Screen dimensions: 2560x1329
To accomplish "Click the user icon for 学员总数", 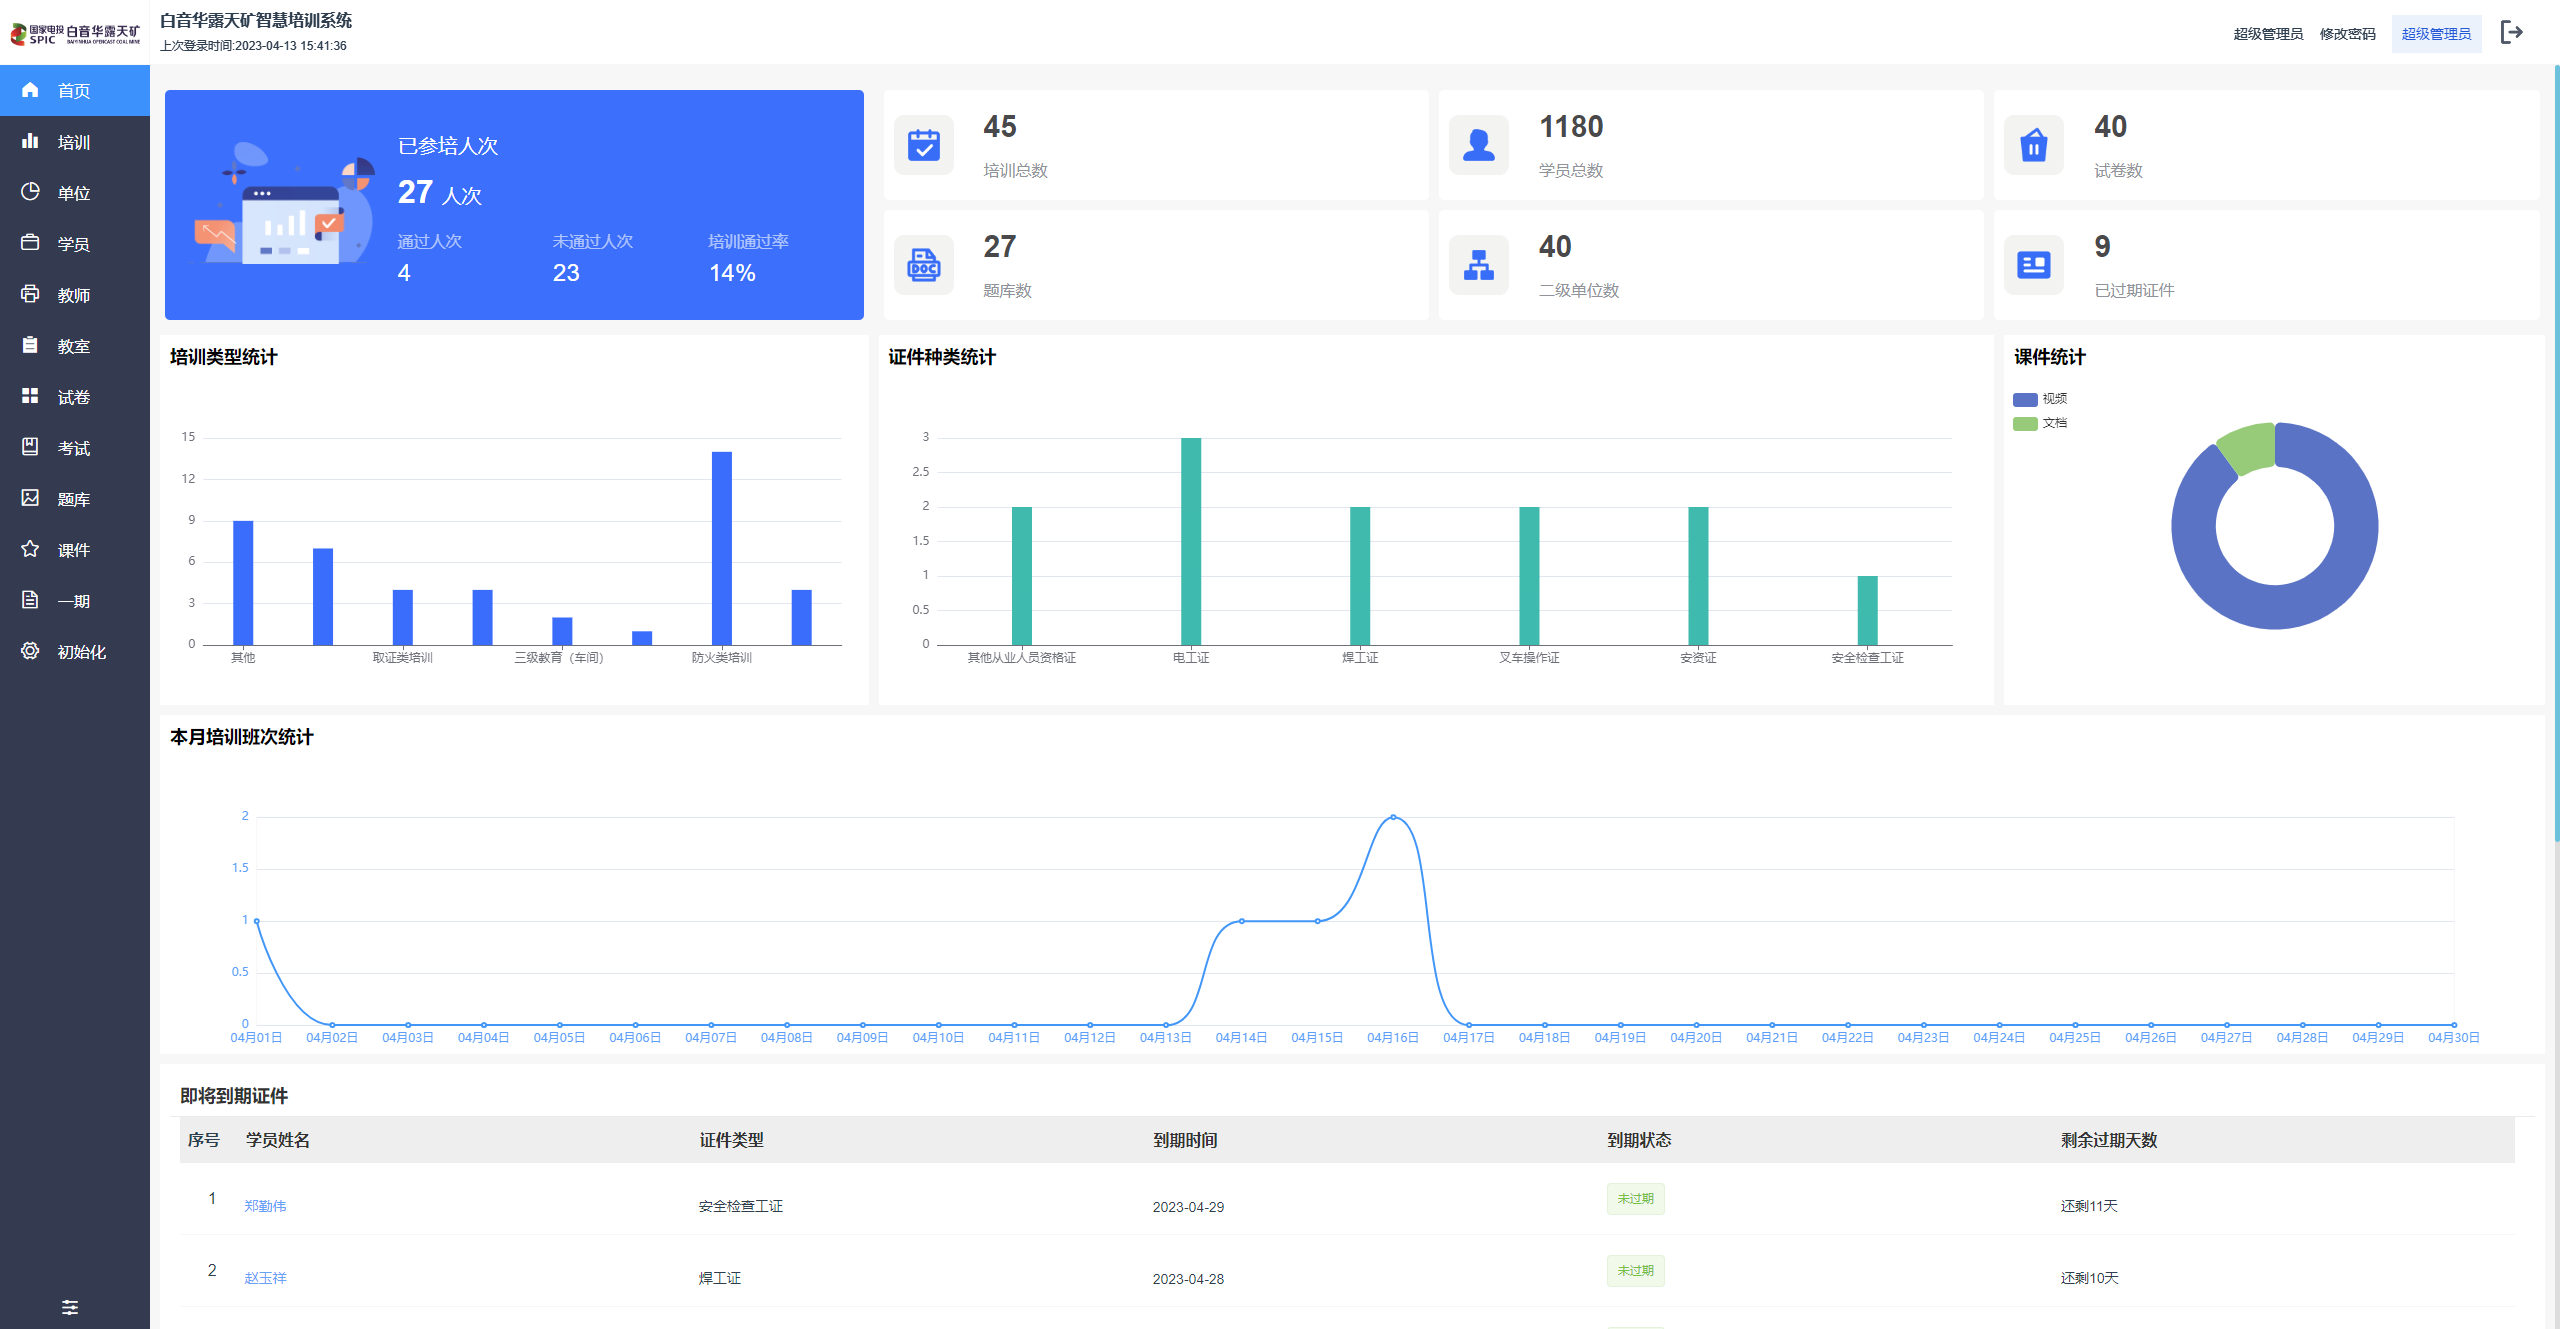I will (x=1478, y=145).
